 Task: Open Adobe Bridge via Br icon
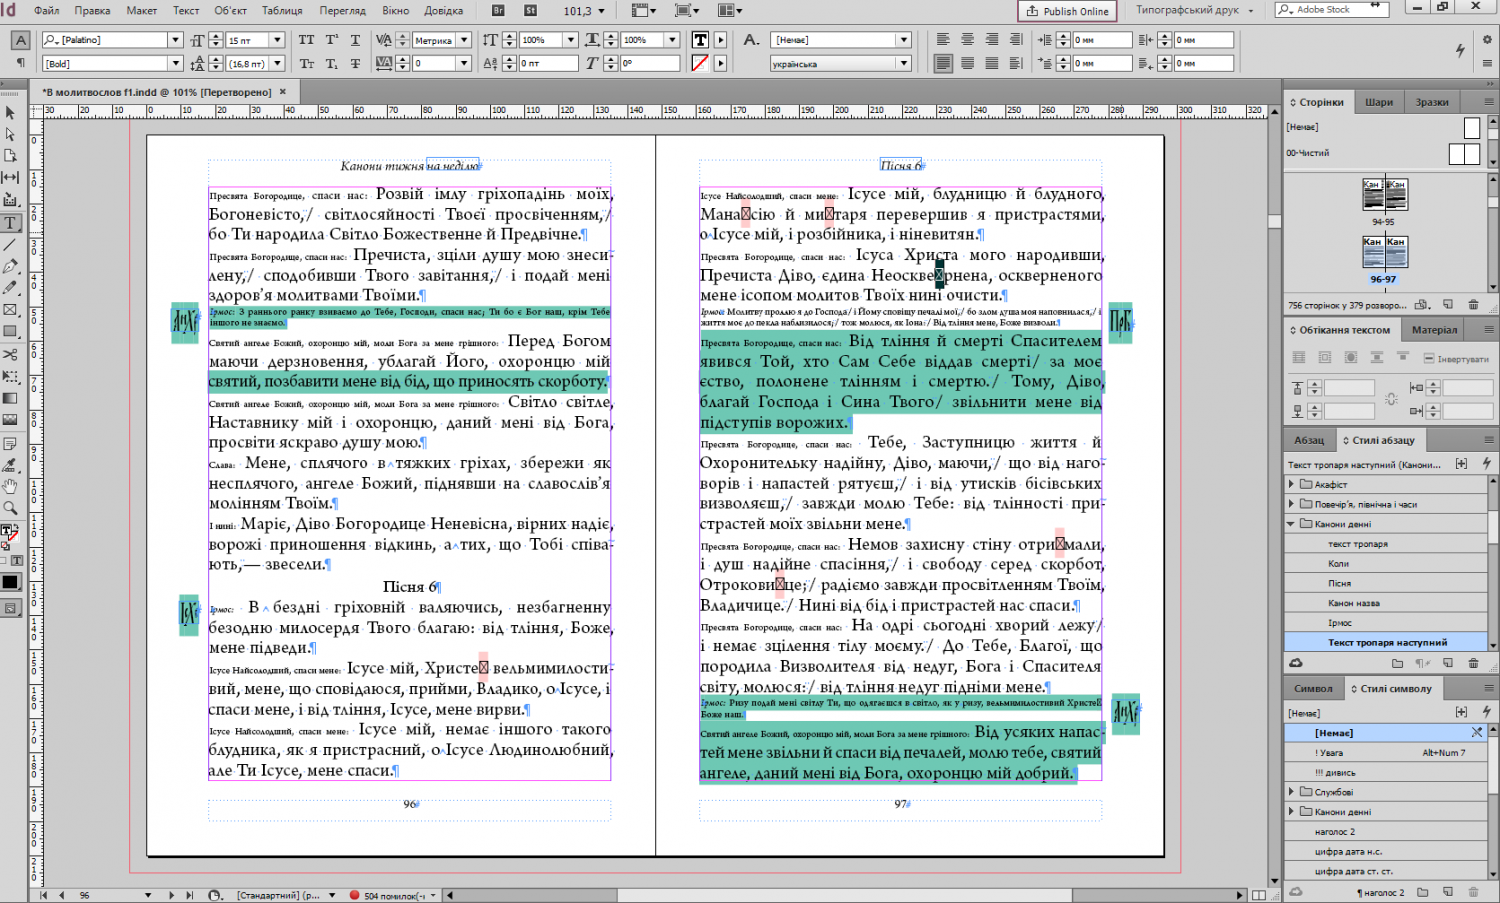coord(498,10)
